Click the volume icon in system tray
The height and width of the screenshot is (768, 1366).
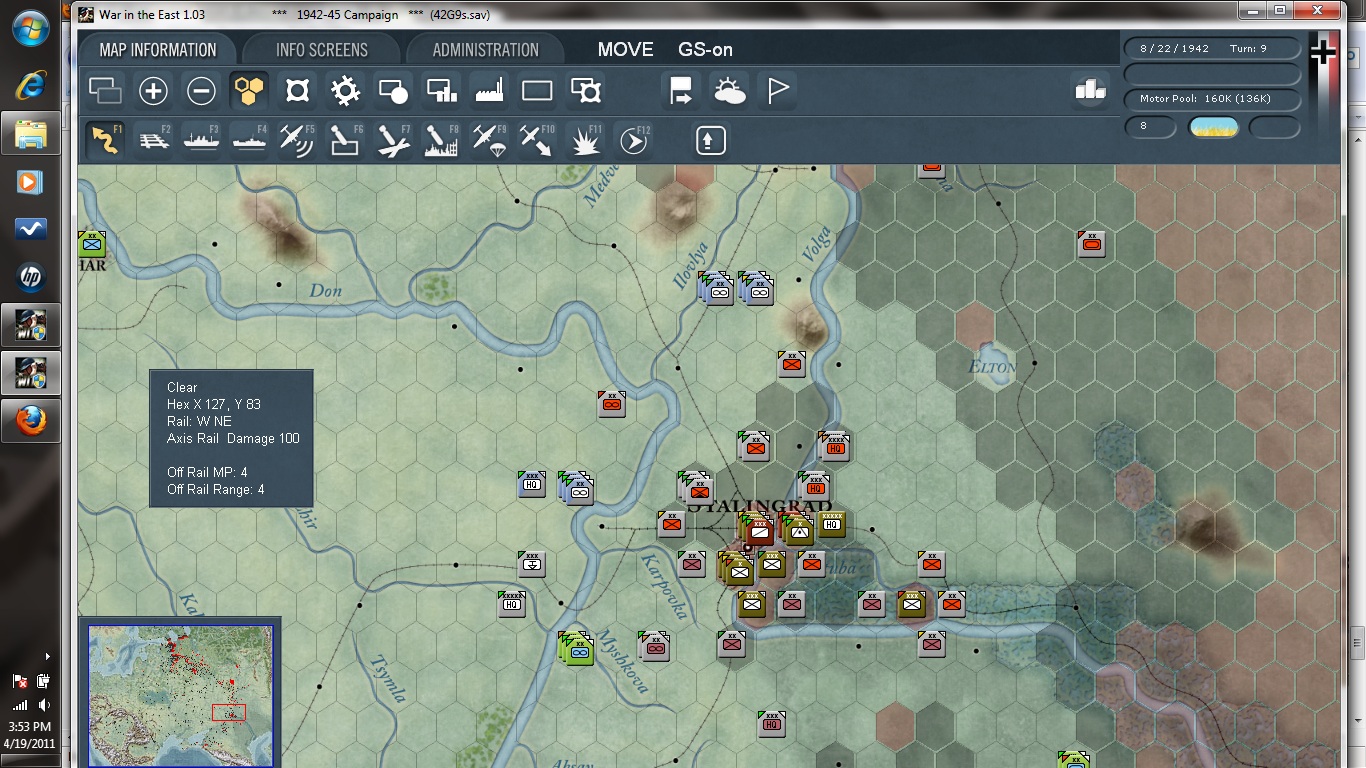click(x=44, y=705)
